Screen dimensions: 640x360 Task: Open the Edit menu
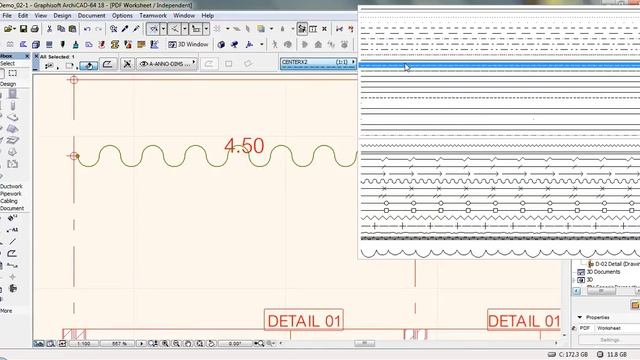pyautogui.click(x=23, y=16)
